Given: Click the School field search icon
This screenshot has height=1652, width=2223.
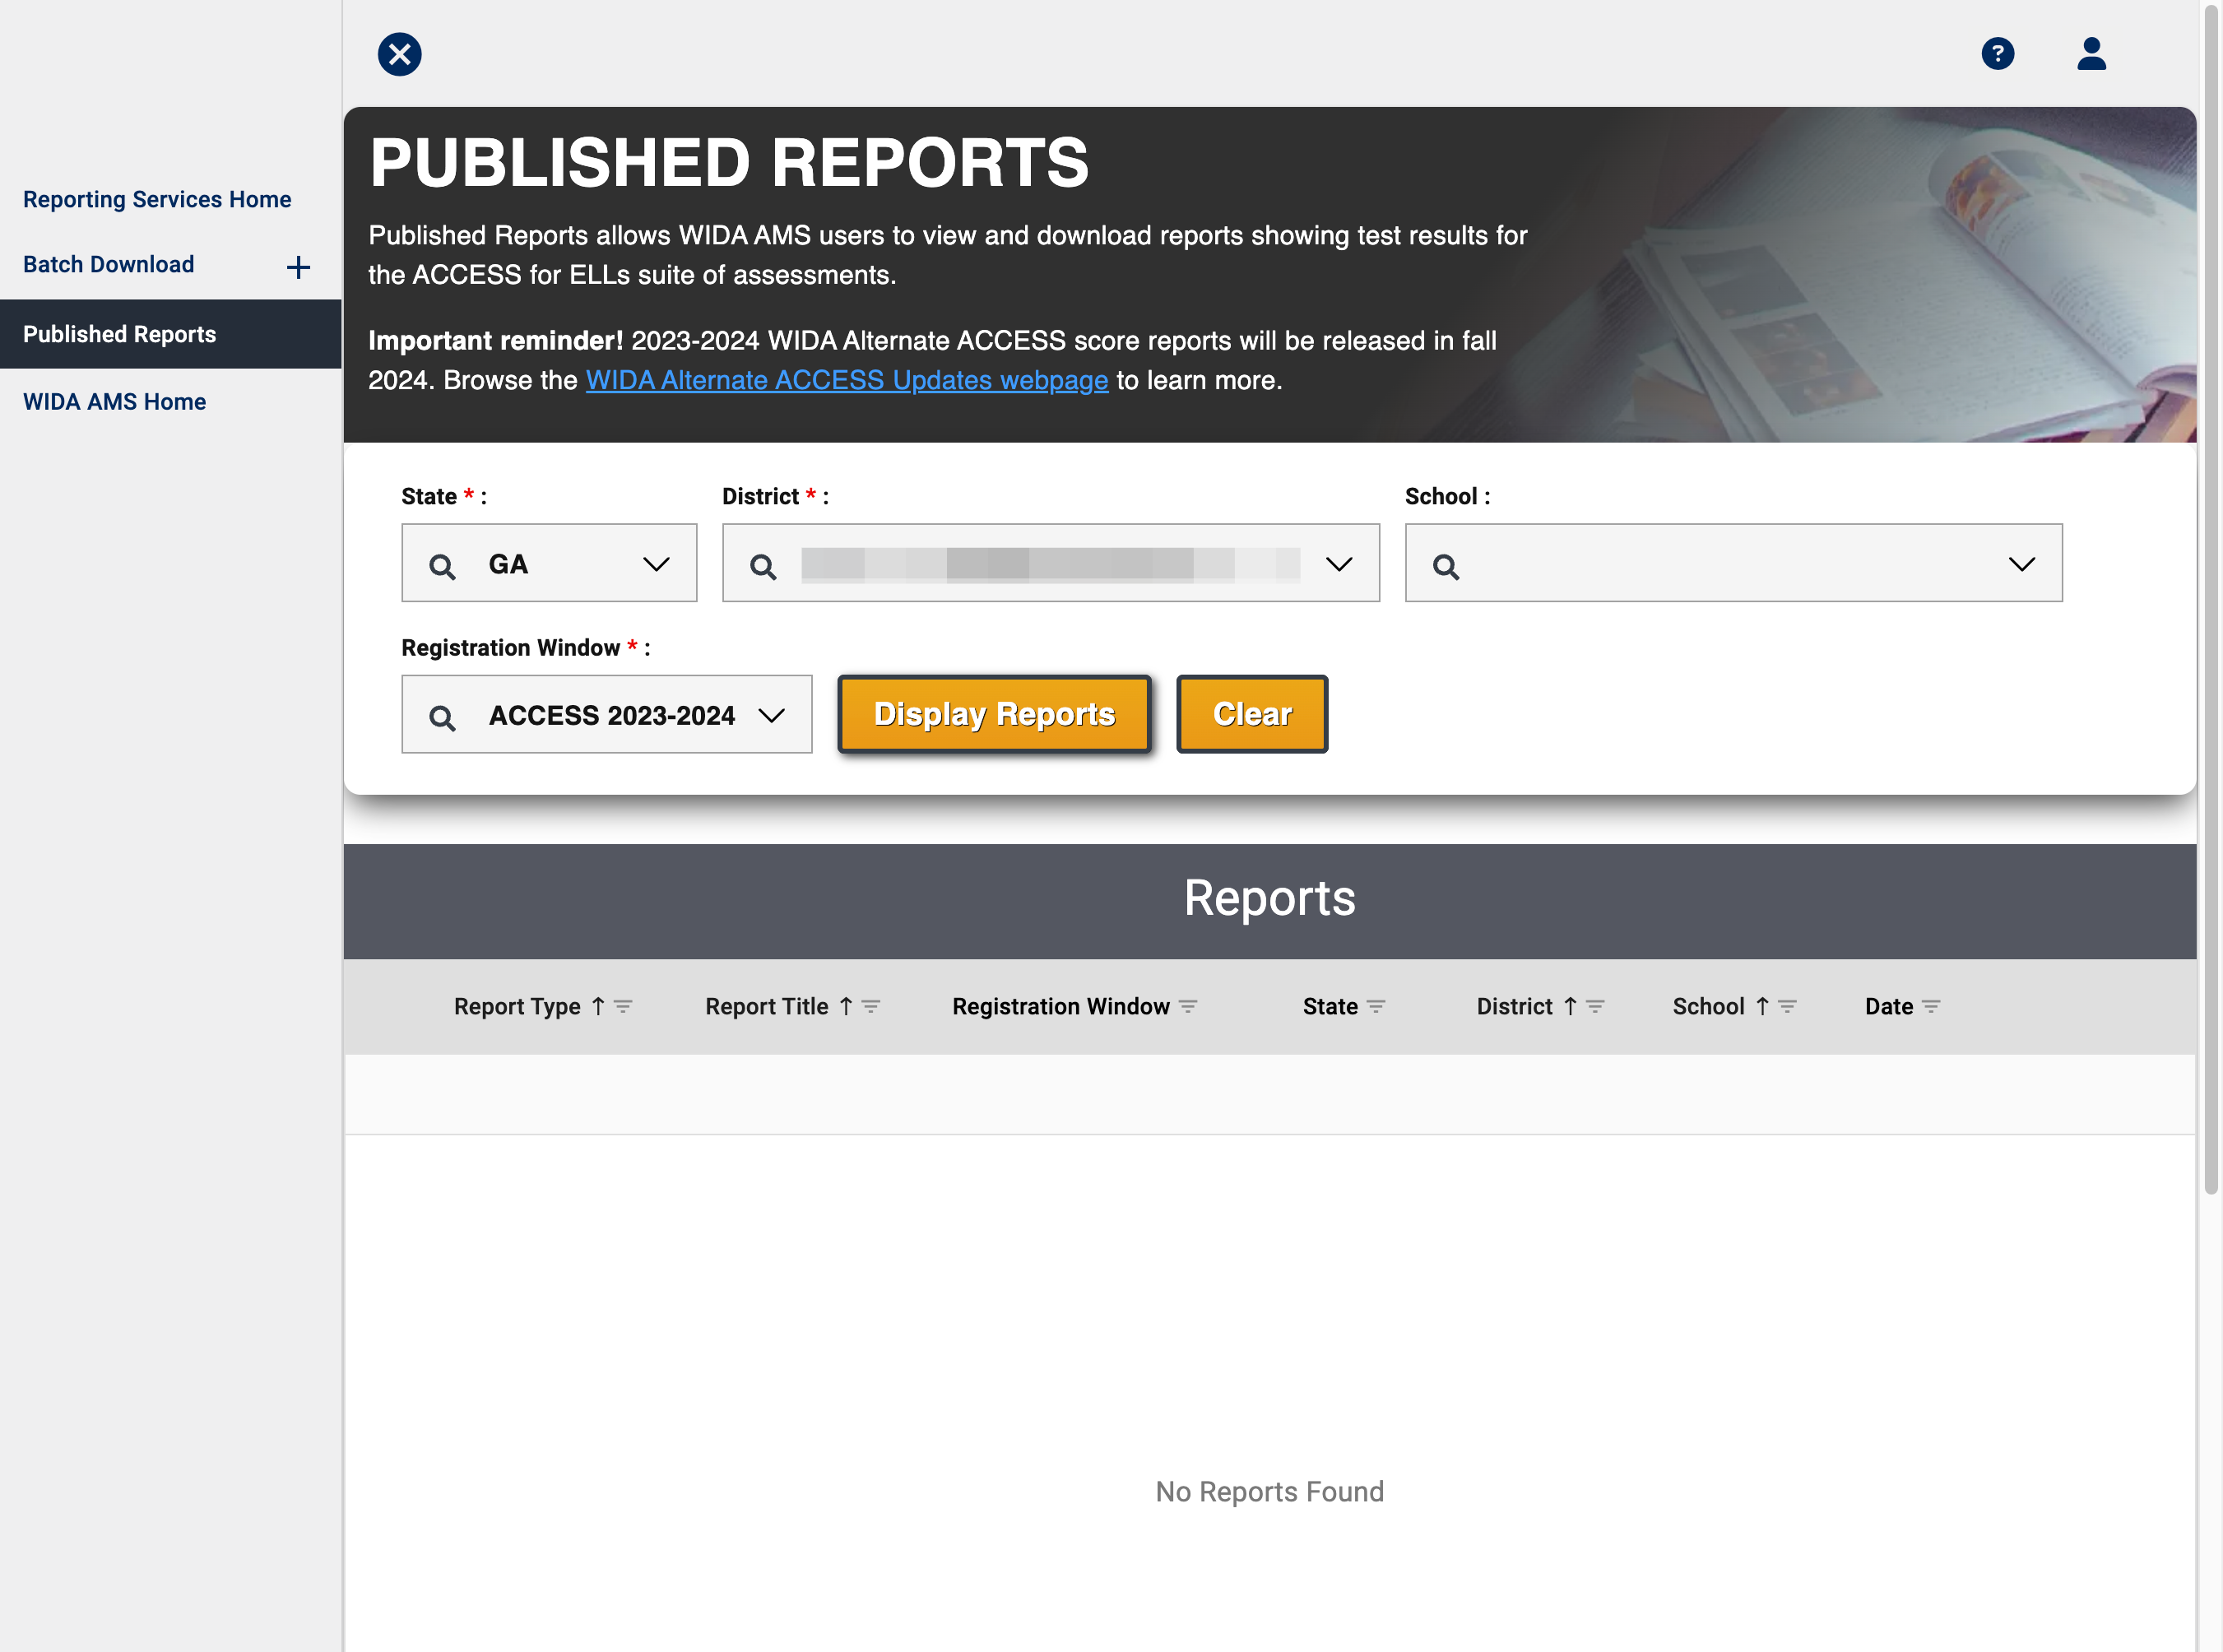Looking at the screenshot, I should pos(1446,566).
